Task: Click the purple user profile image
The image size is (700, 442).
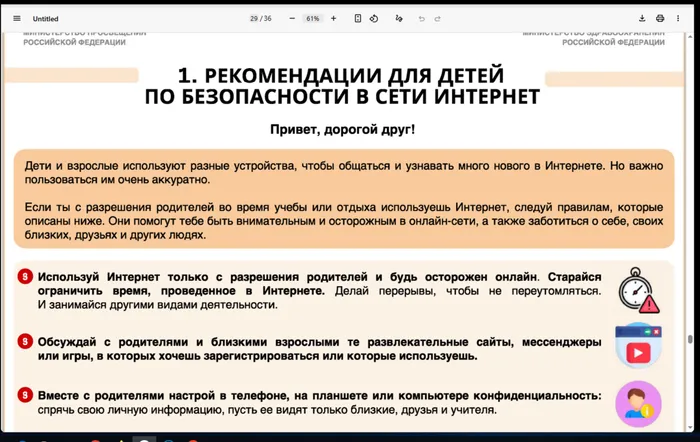Action: pos(637,403)
